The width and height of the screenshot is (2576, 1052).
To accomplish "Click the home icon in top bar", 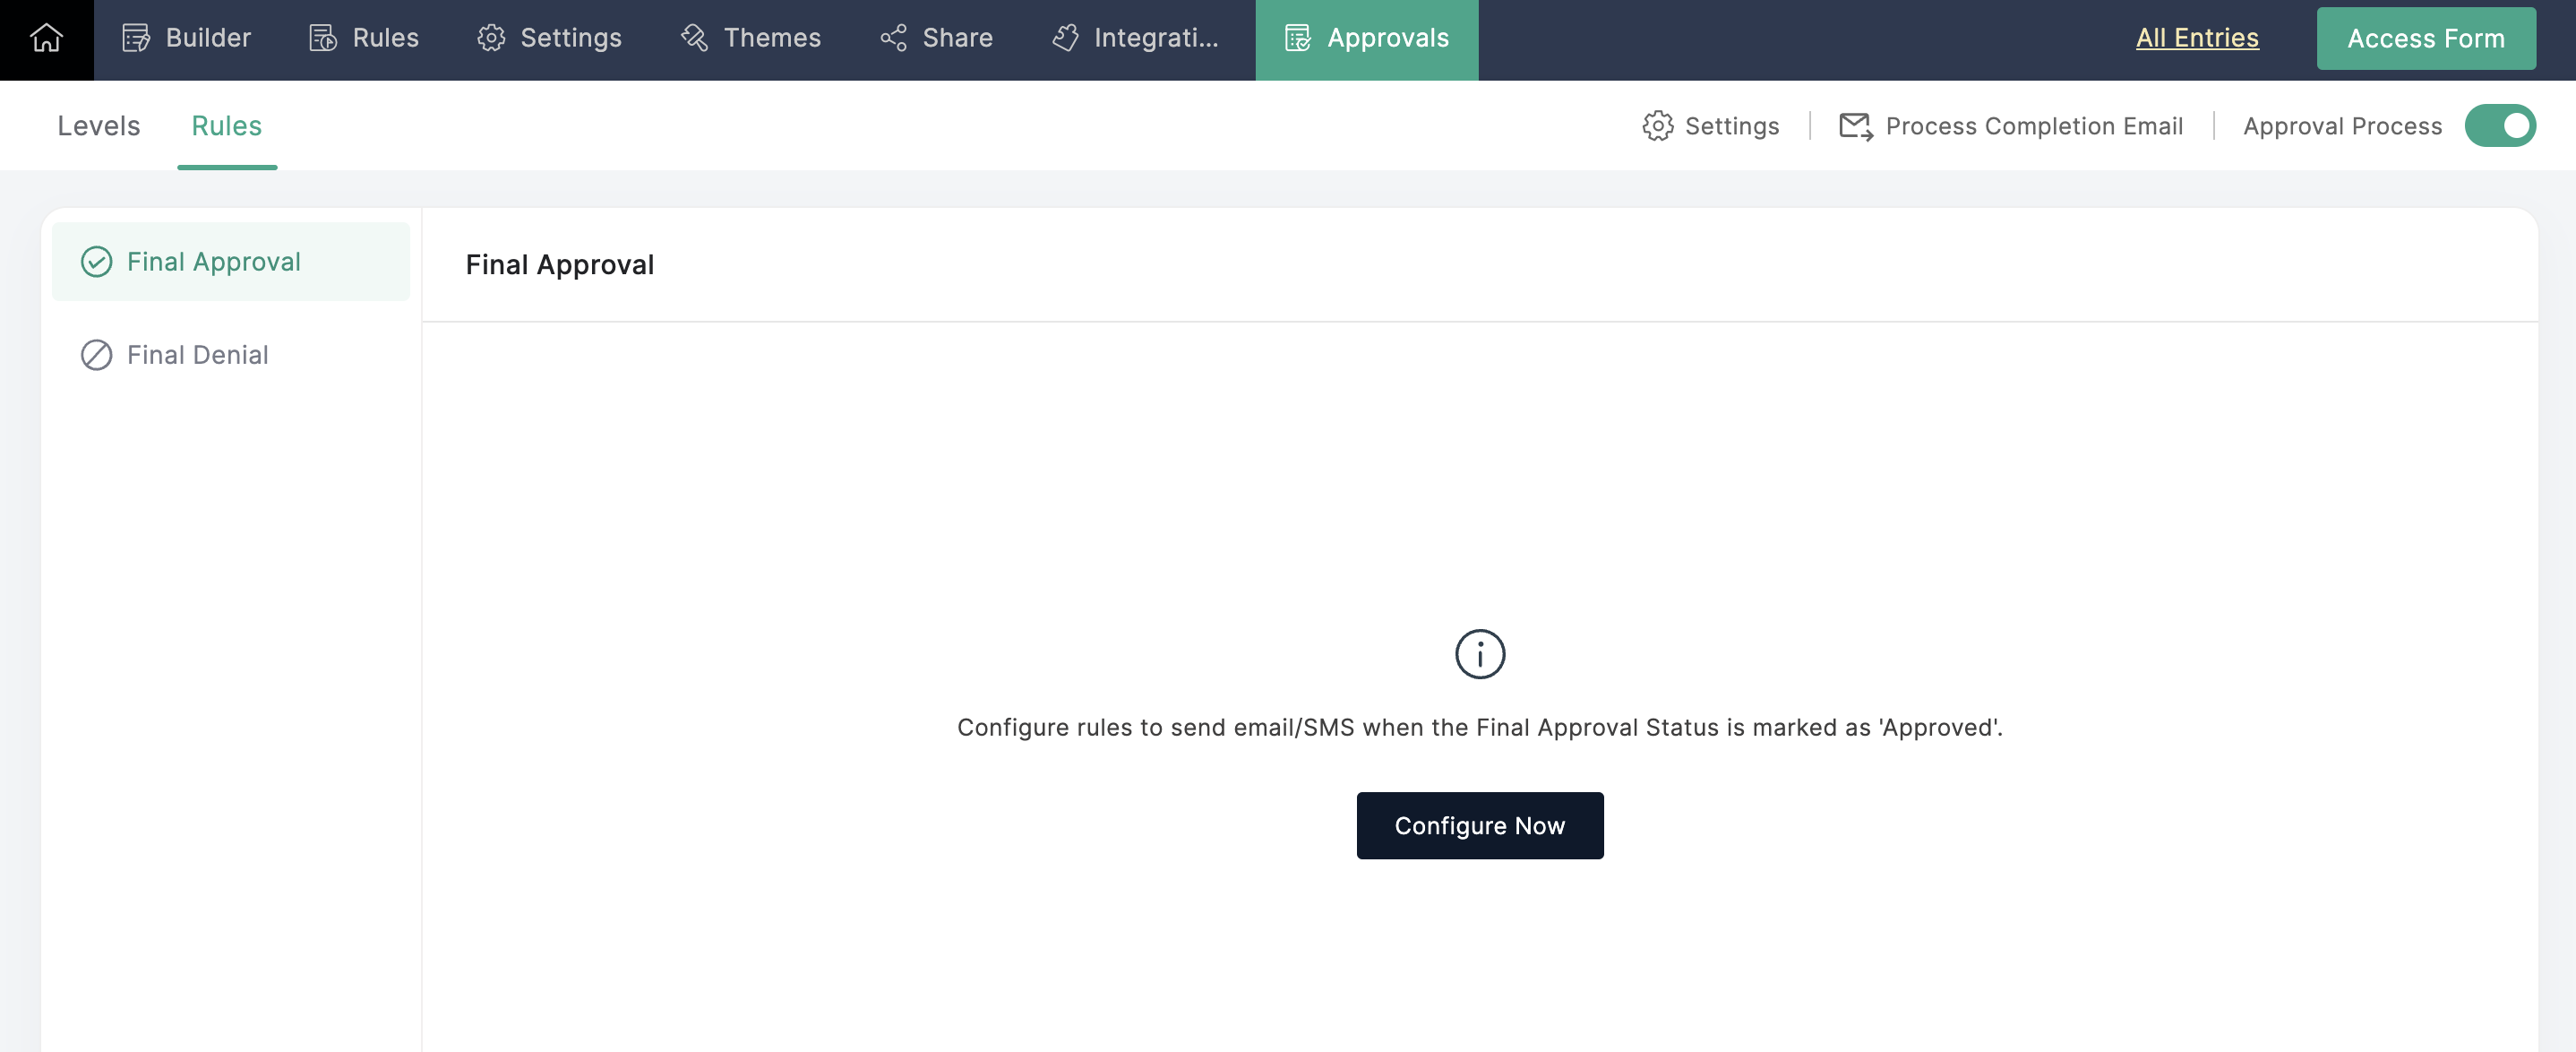I will (x=46, y=38).
